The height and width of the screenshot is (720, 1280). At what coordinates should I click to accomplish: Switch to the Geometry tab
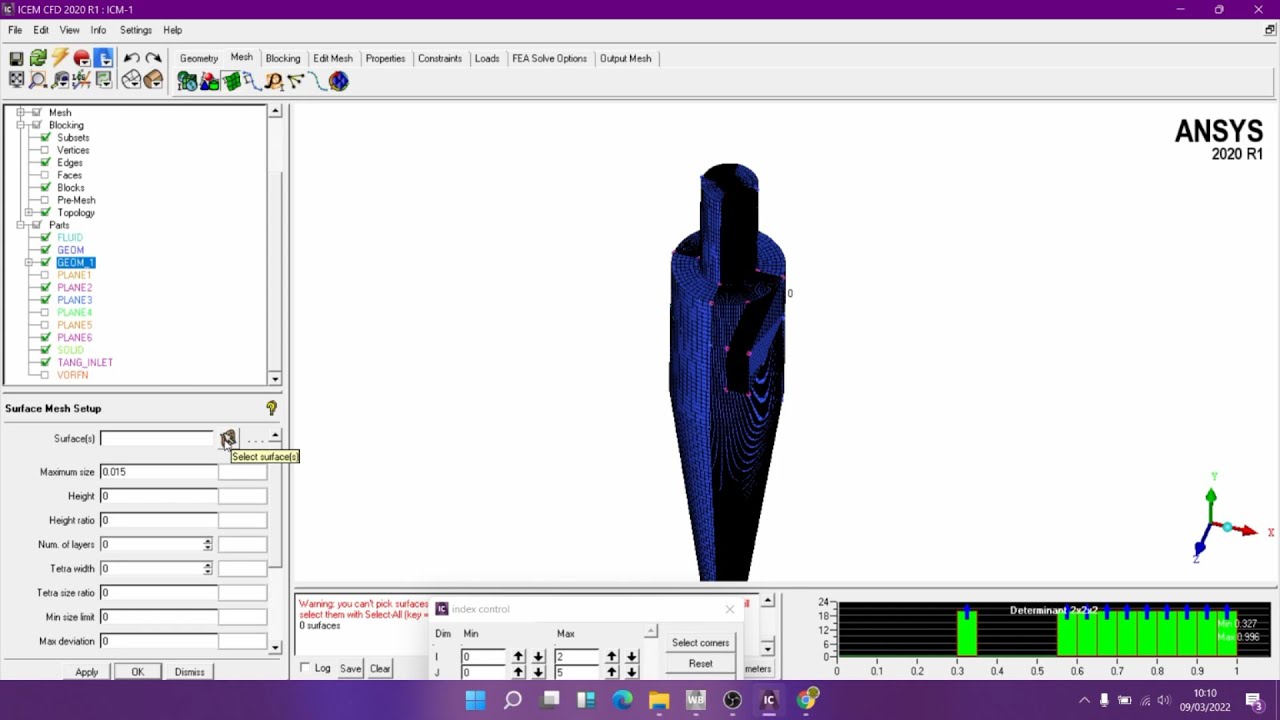[x=199, y=58]
